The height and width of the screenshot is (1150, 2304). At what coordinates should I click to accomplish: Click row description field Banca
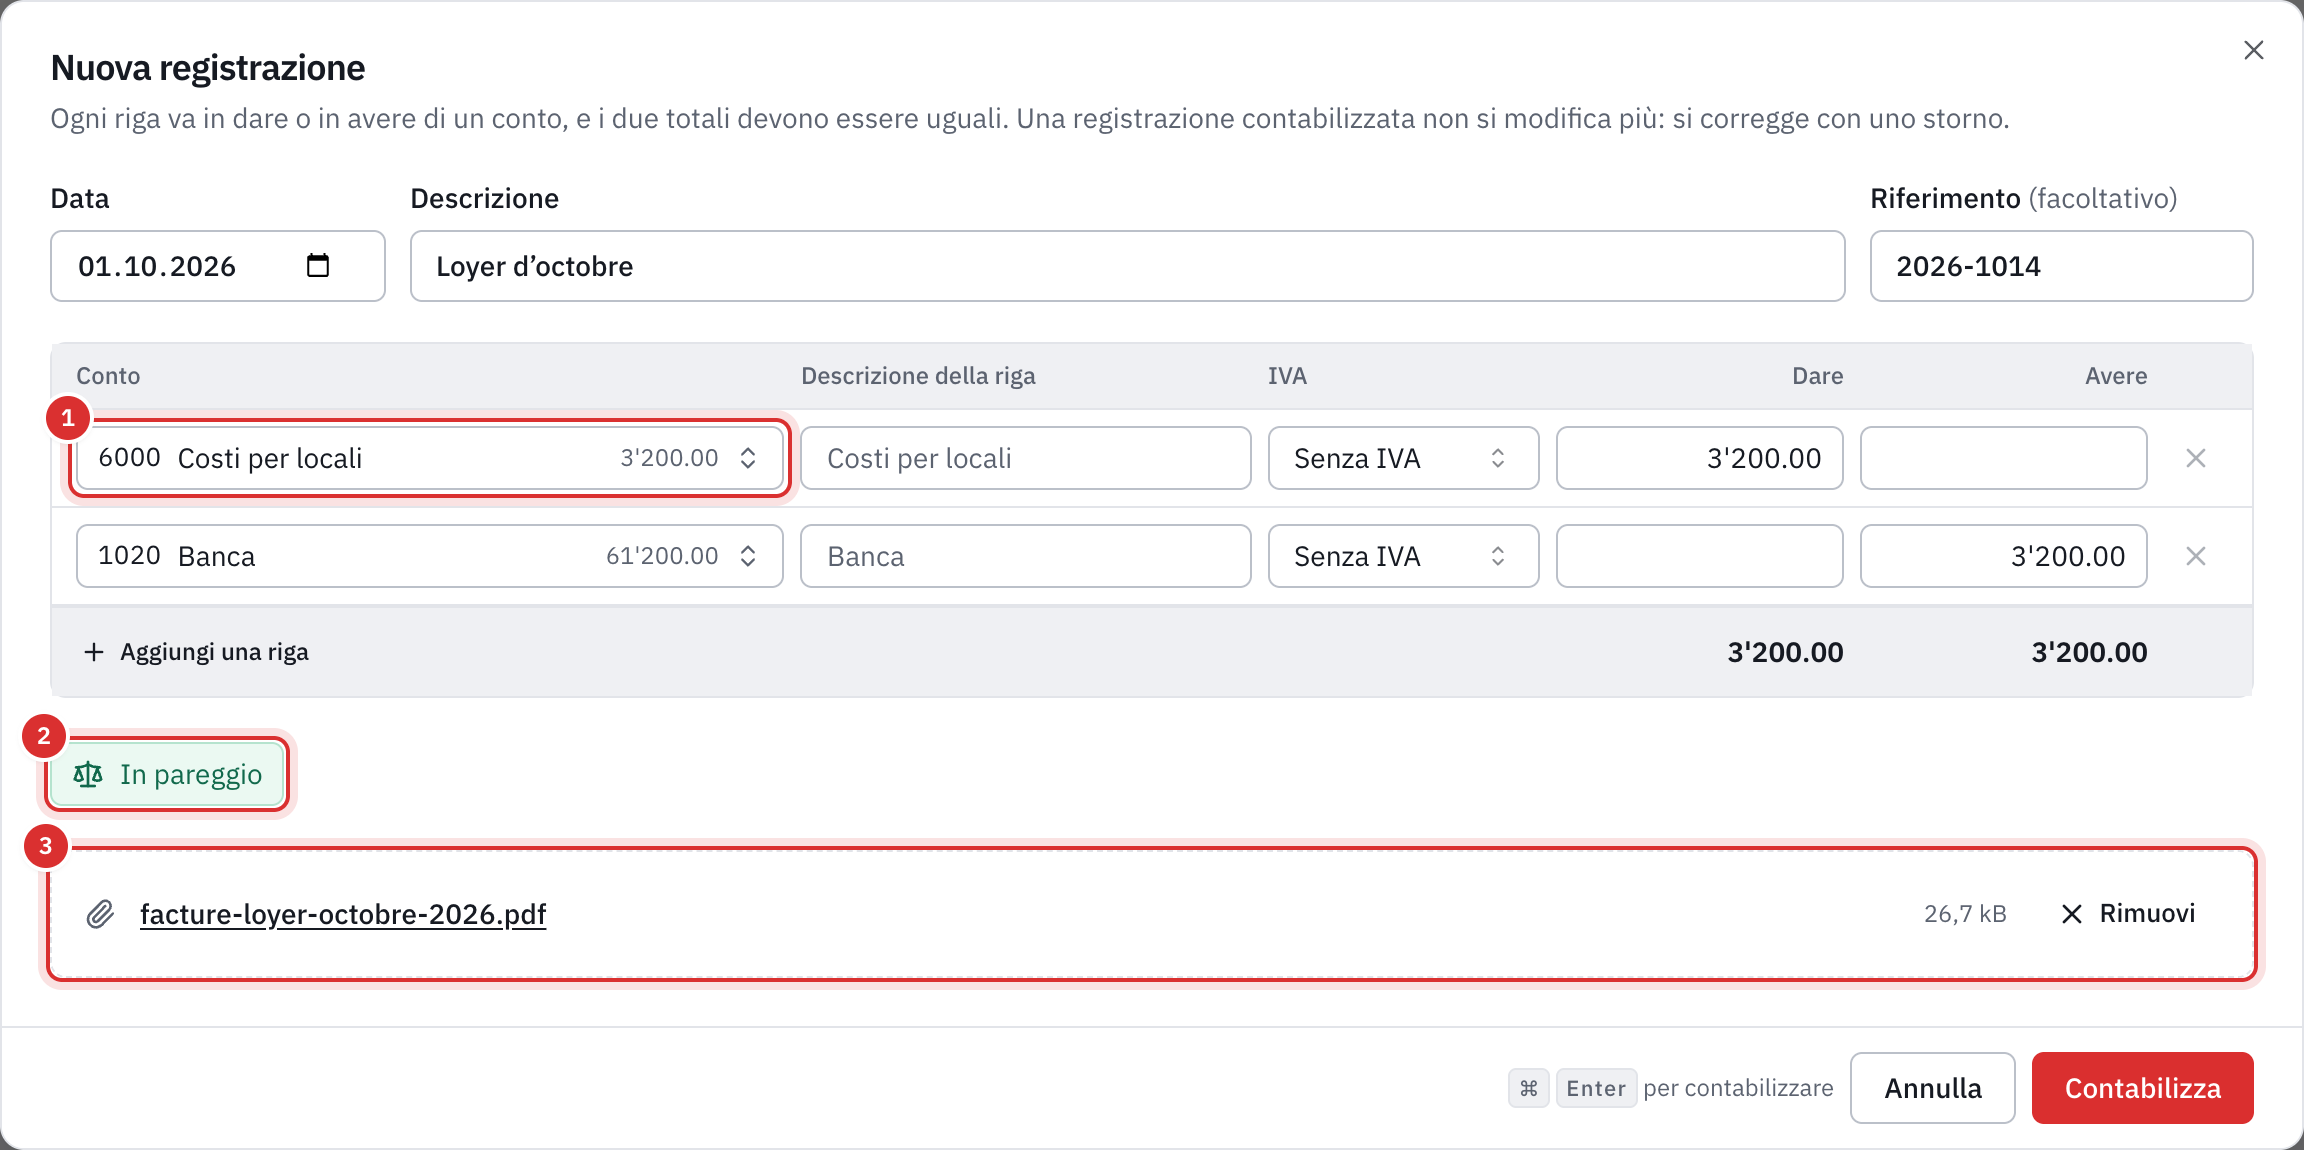click(1026, 556)
